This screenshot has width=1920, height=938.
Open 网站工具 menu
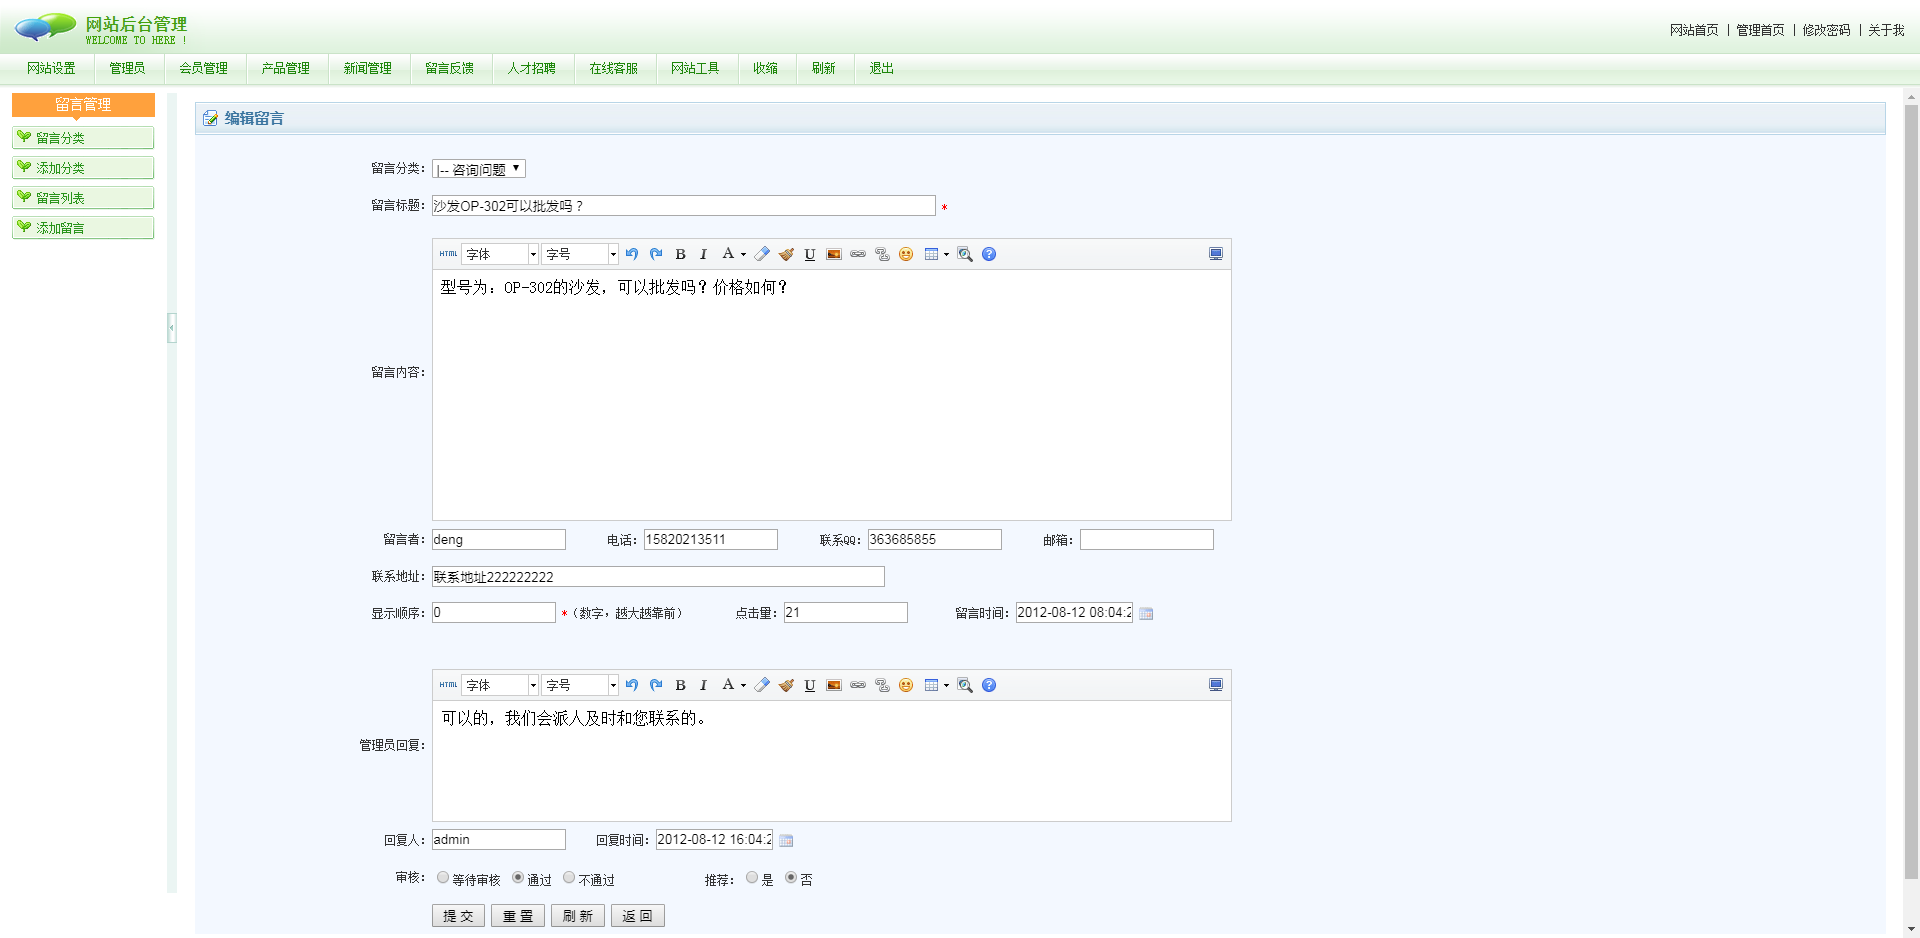(696, 68)
